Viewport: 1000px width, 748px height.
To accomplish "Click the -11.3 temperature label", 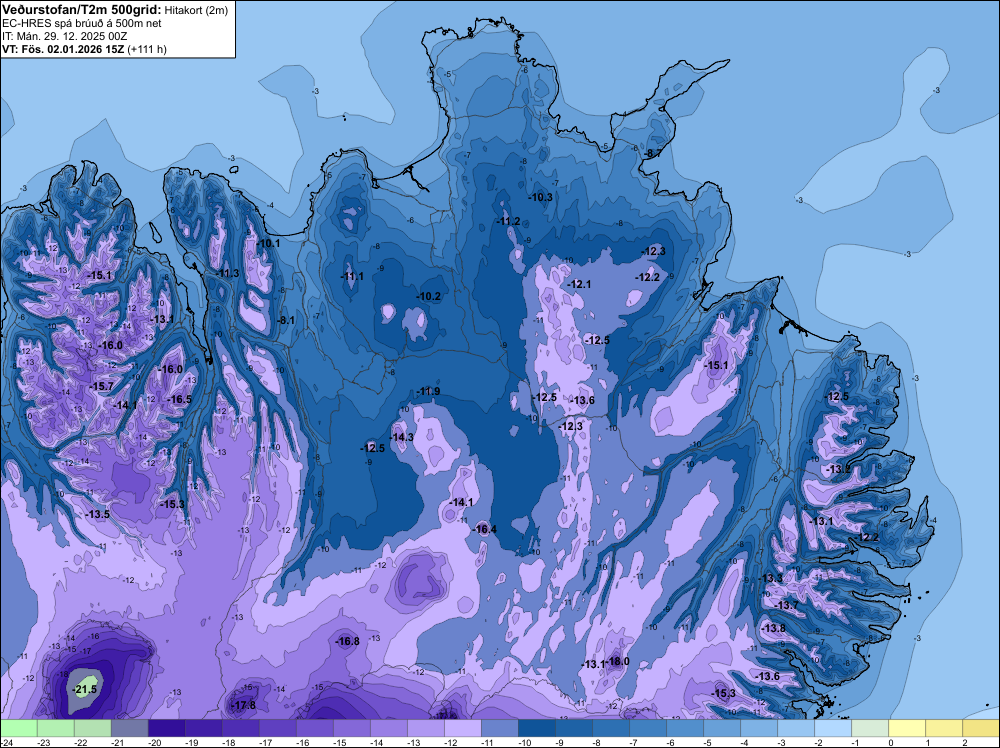I will (227, 274).
